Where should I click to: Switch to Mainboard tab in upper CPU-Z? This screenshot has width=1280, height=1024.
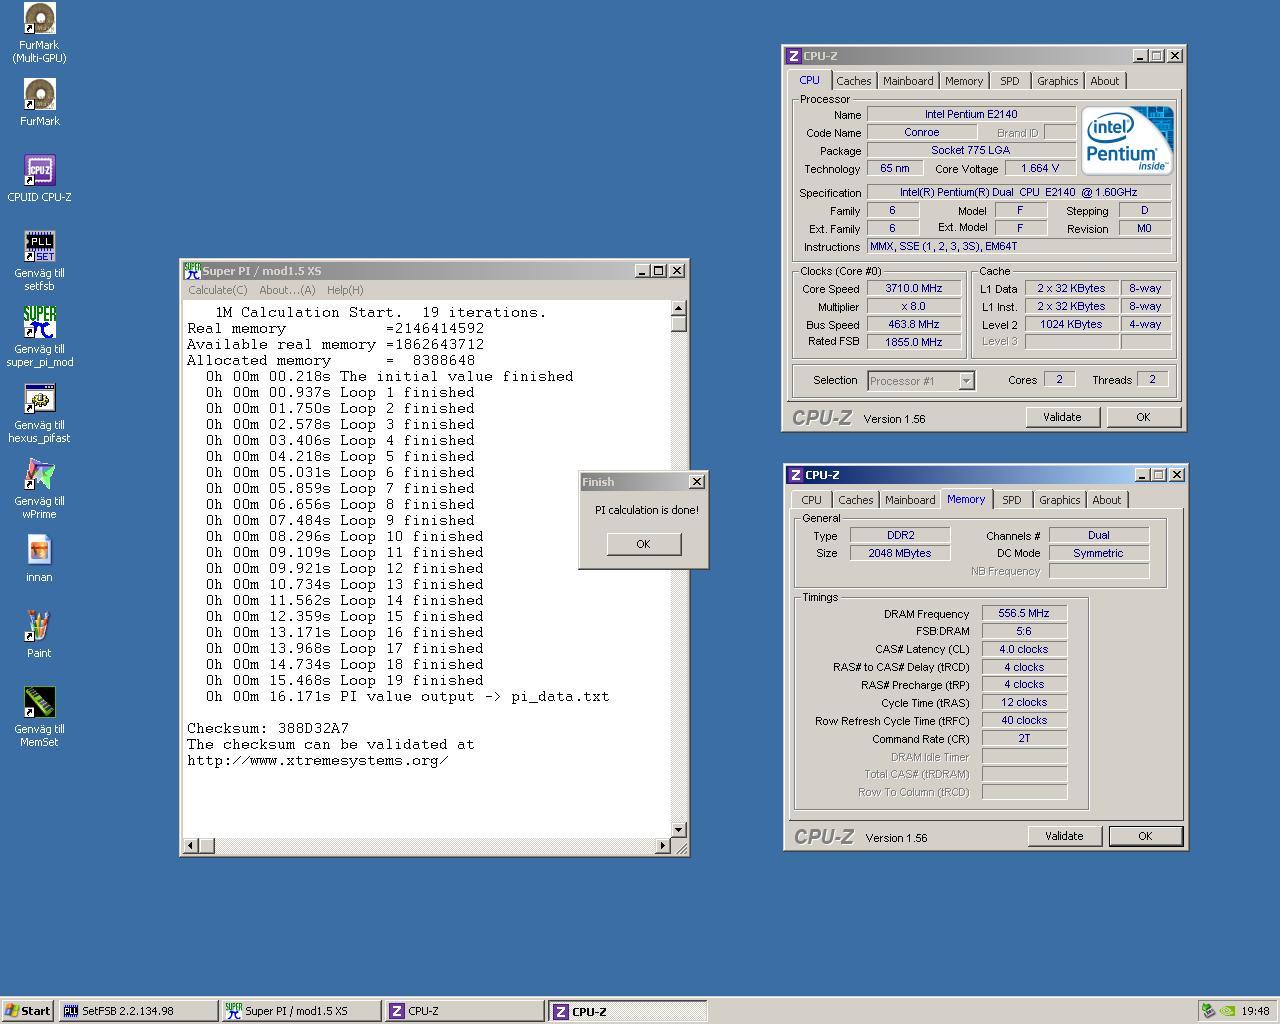coord(908,81)
